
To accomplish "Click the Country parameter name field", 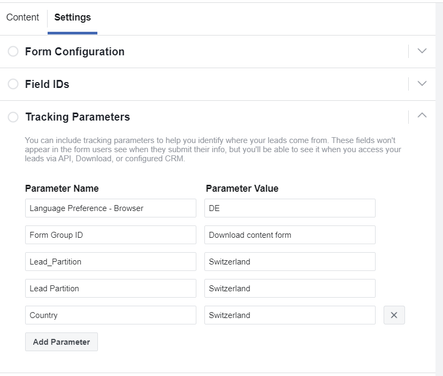I will click(x=111, y=315).
